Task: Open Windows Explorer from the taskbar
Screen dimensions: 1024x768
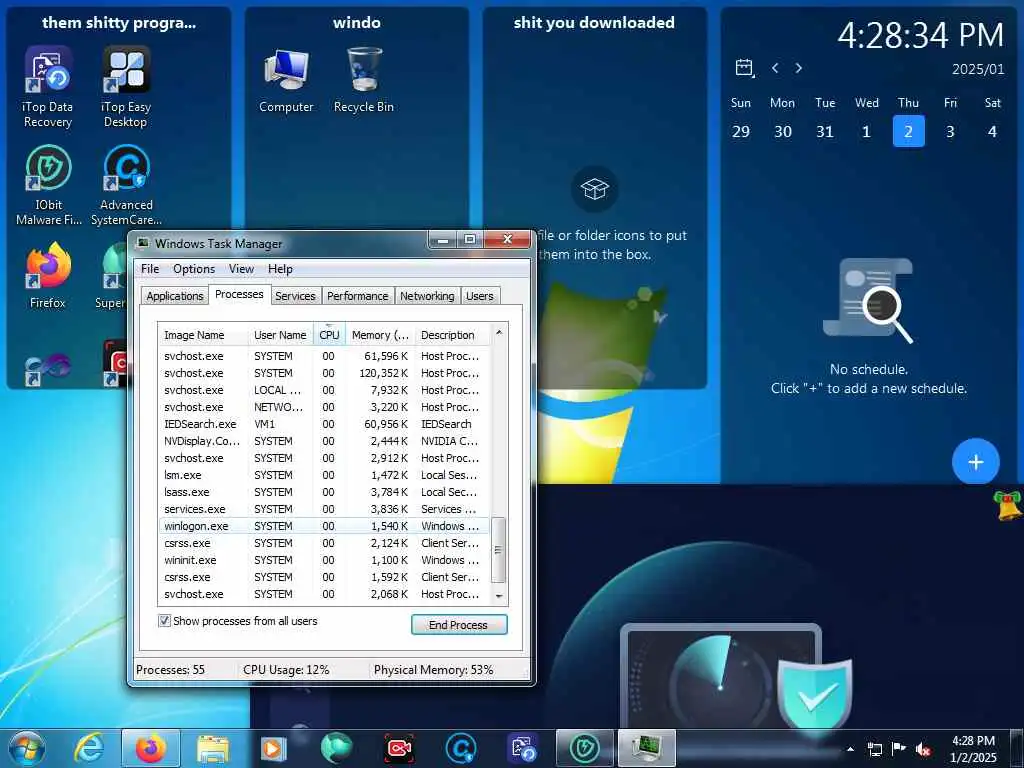Action: point(213,750)
